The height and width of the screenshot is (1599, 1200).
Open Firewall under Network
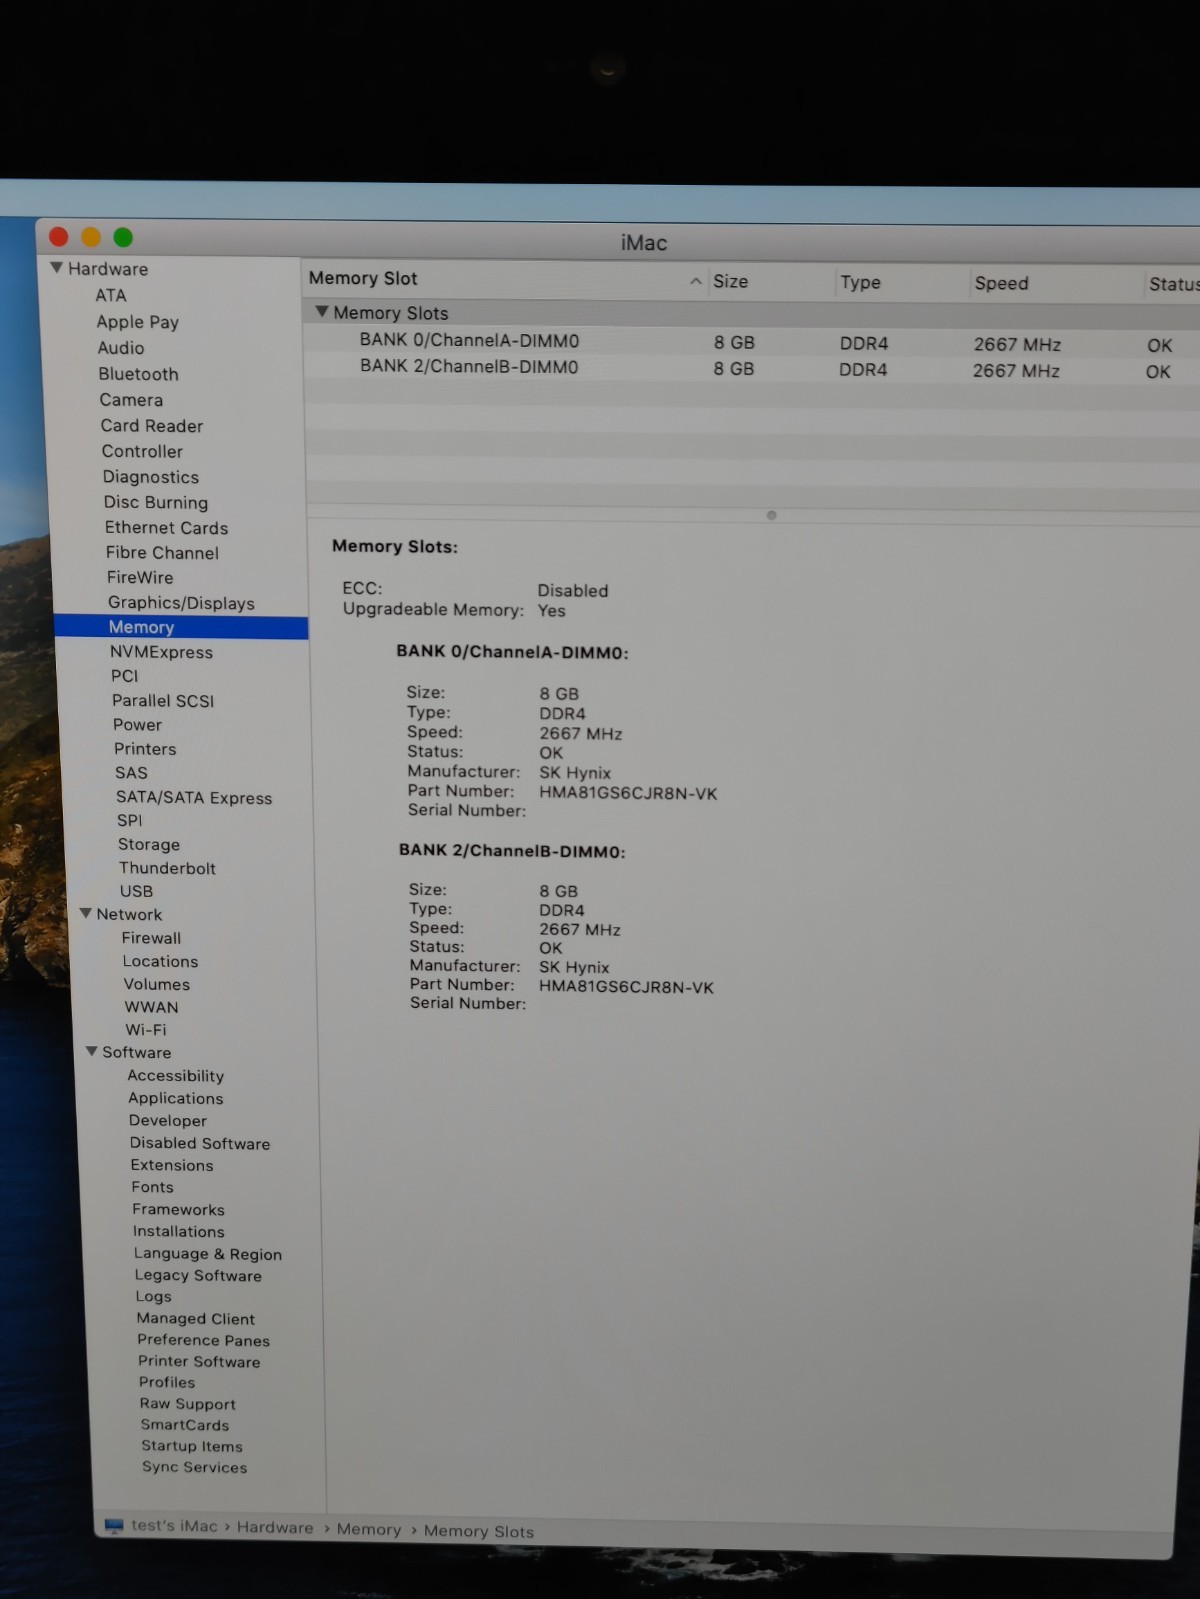pos(151,938)
